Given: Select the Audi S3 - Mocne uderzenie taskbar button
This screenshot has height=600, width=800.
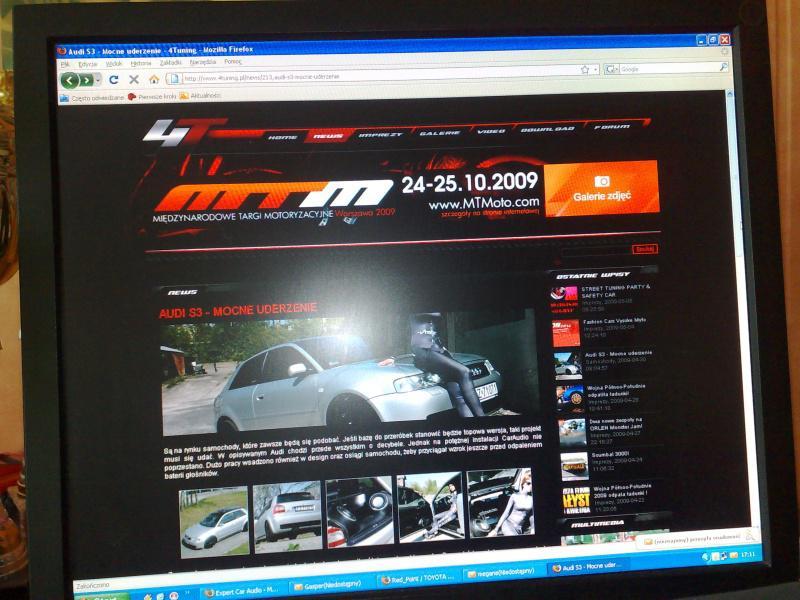Looking at the screenshot, I should [588, 567].
